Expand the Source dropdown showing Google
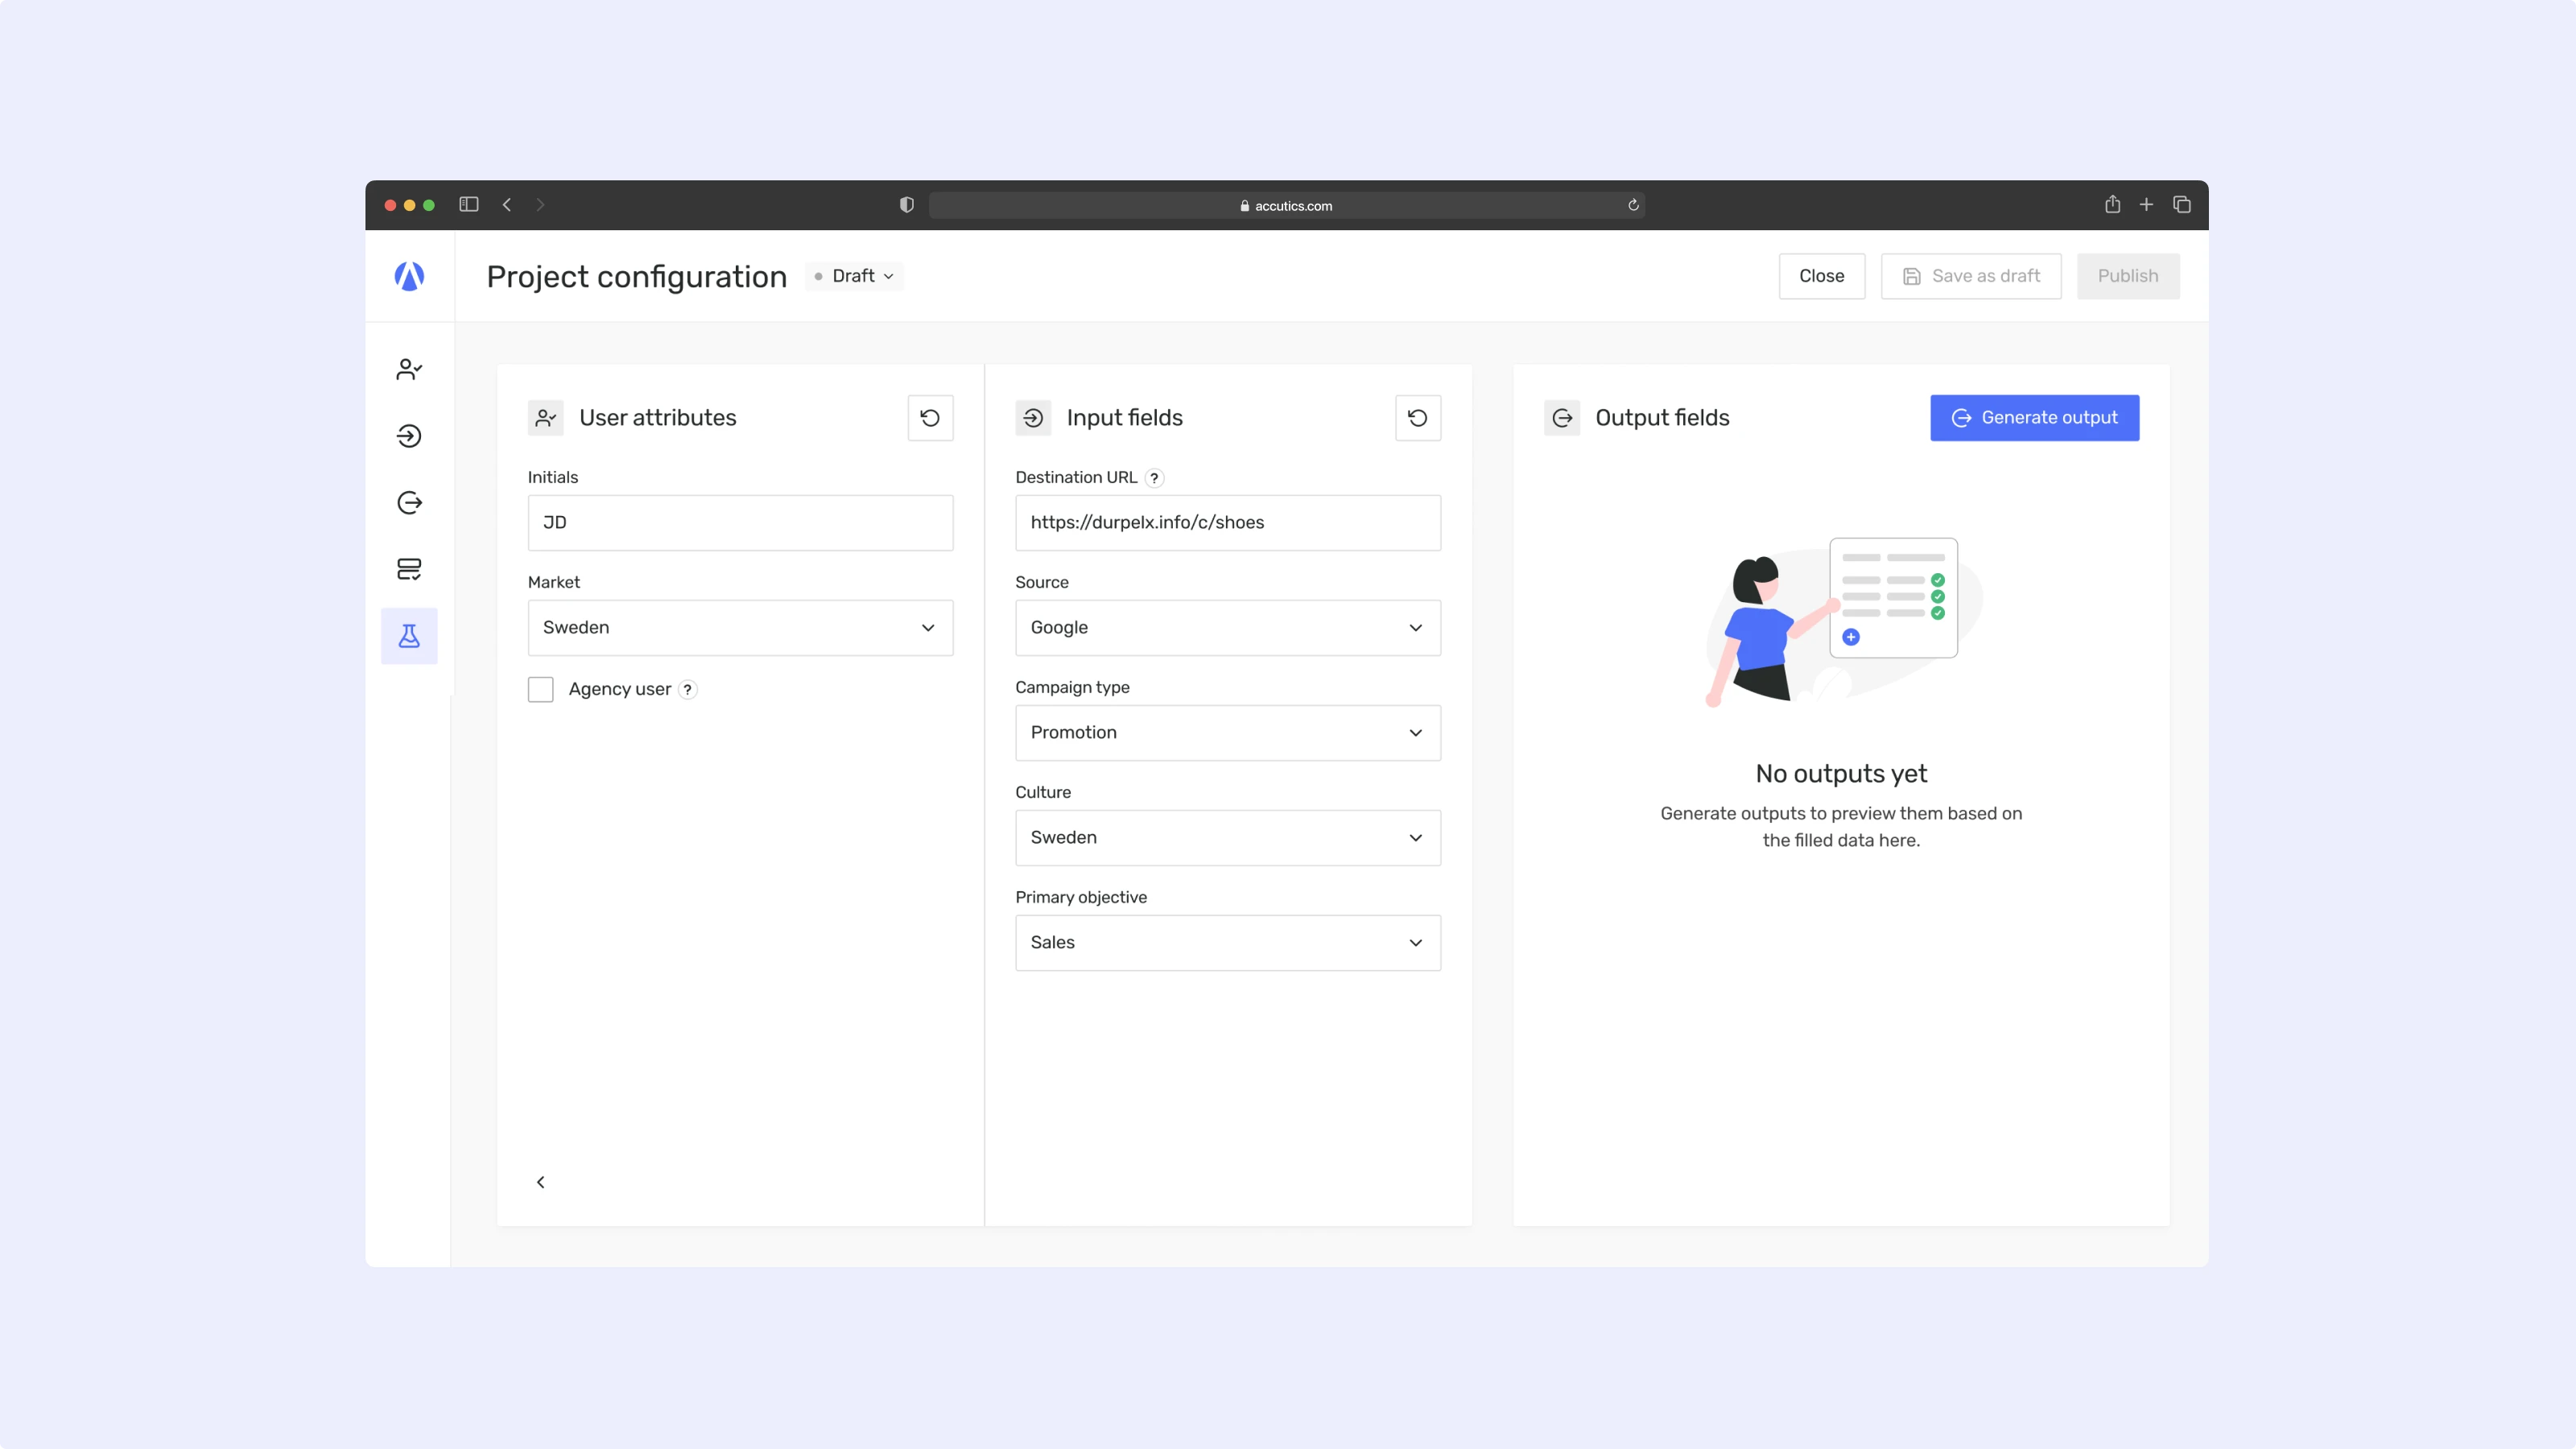Screen dimensions: 2576x1449 tap(1227, 627)
